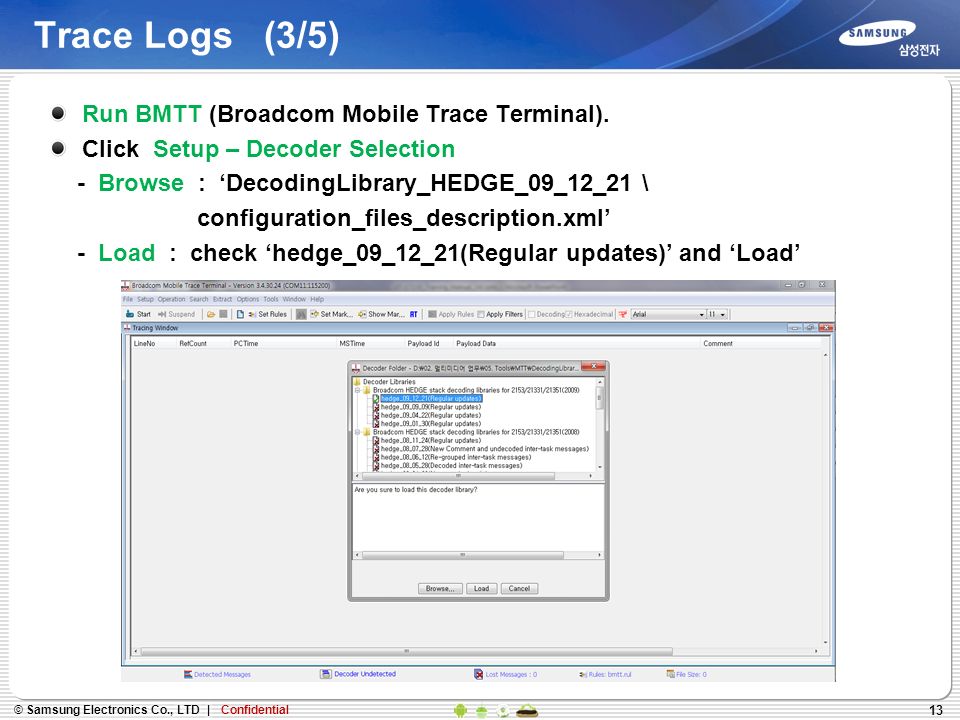960x720 pixels.
Task: Click the gray icon before Set Mark
Action: (301, 314)
